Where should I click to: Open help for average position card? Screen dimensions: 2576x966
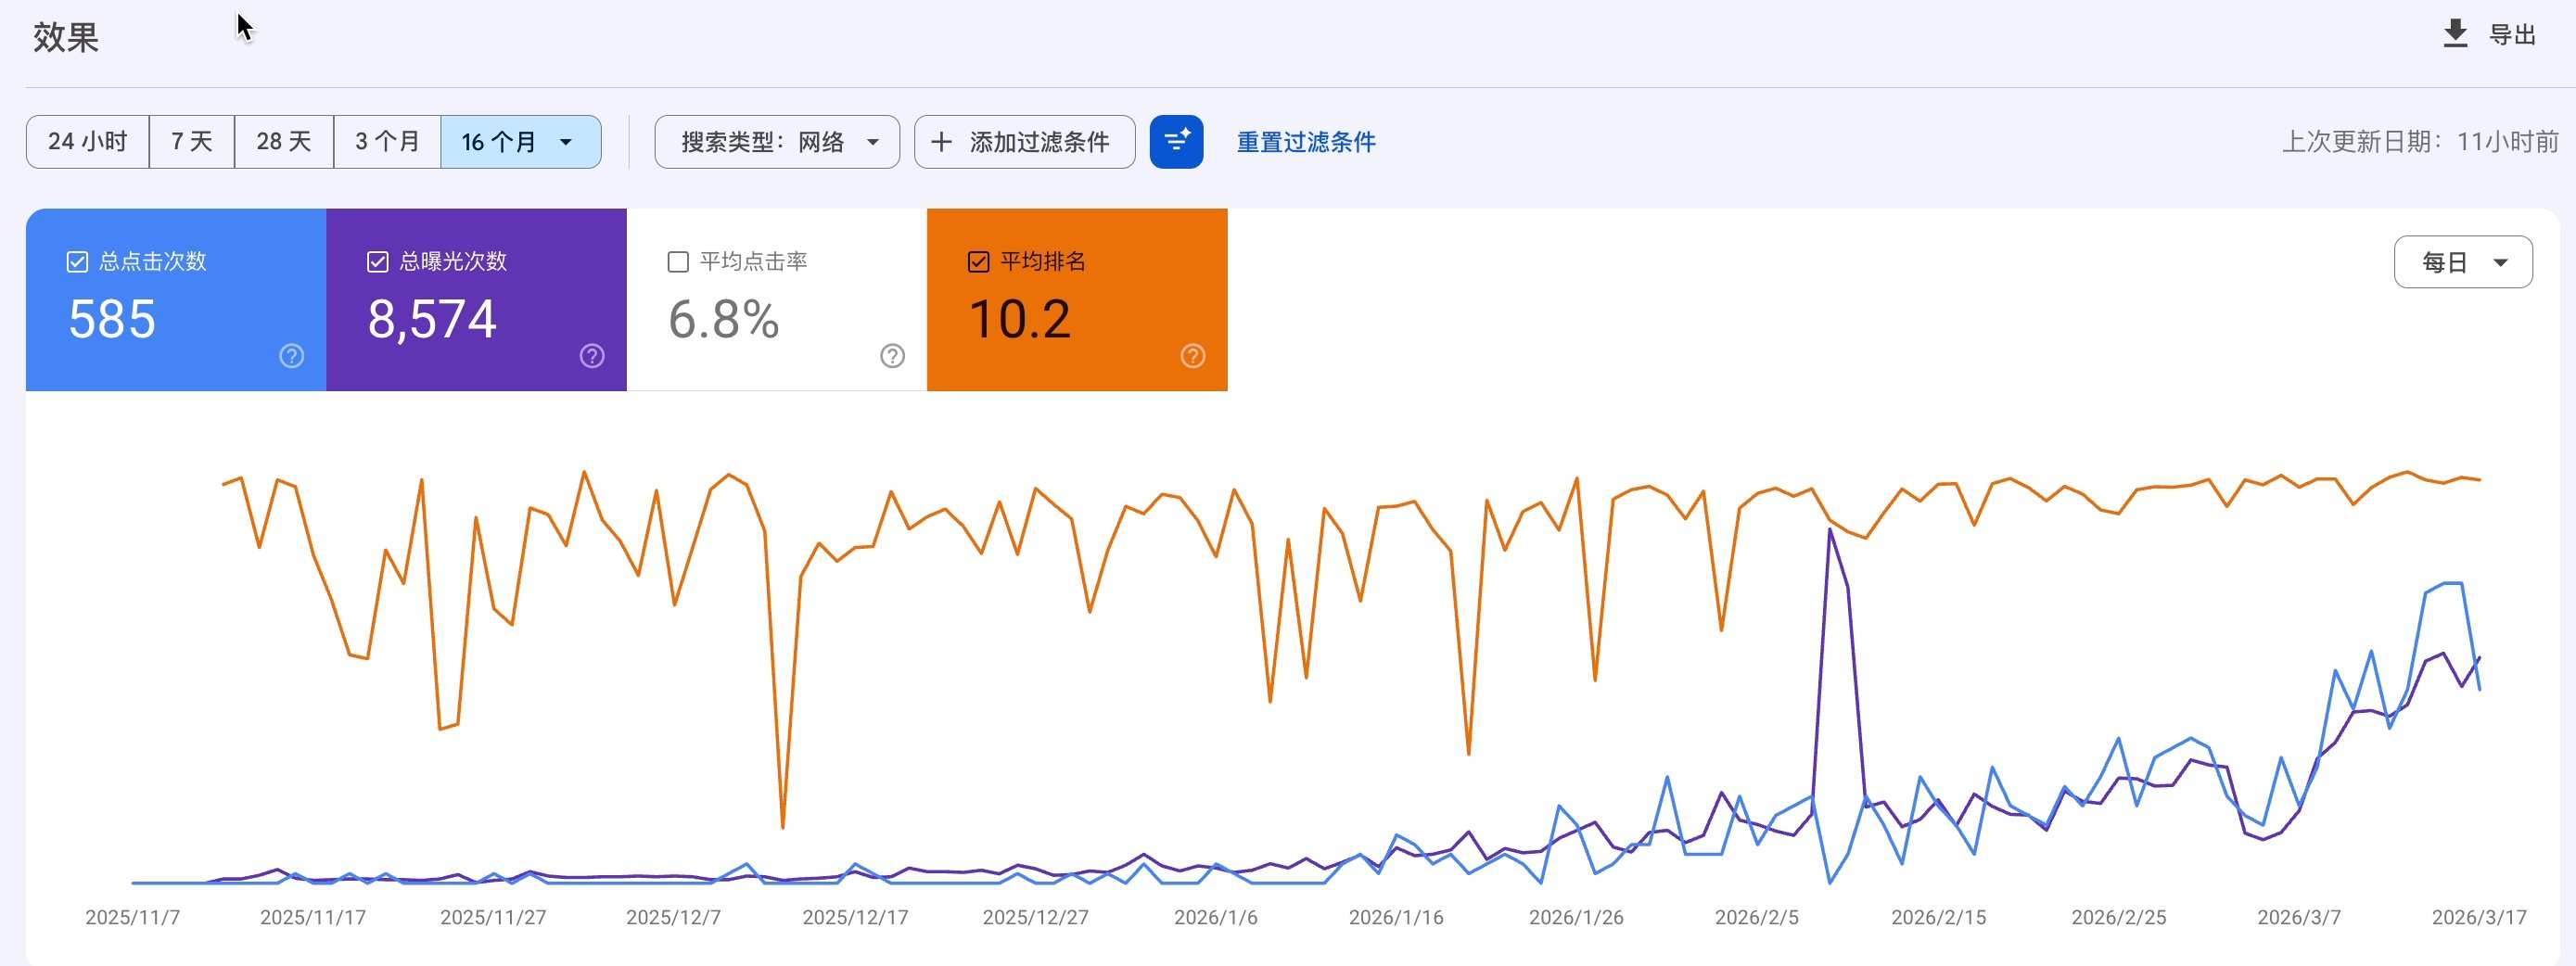pos(1193,356)
